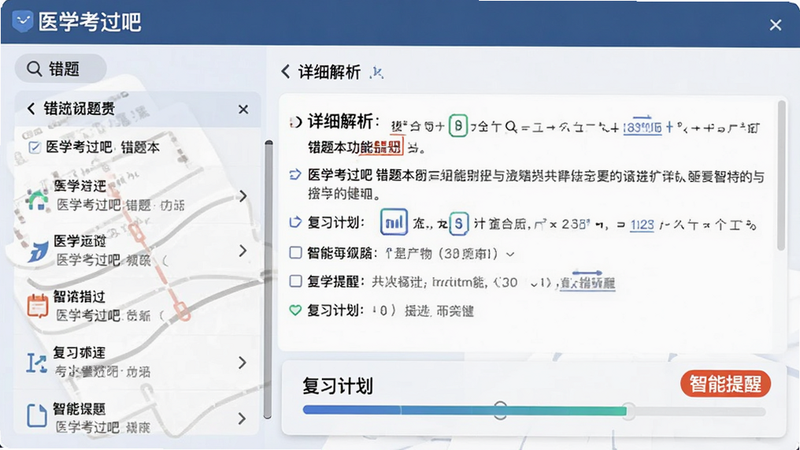Click the blue boxed S icon
This screenshot has width=800, height=450.
(459, 223)
